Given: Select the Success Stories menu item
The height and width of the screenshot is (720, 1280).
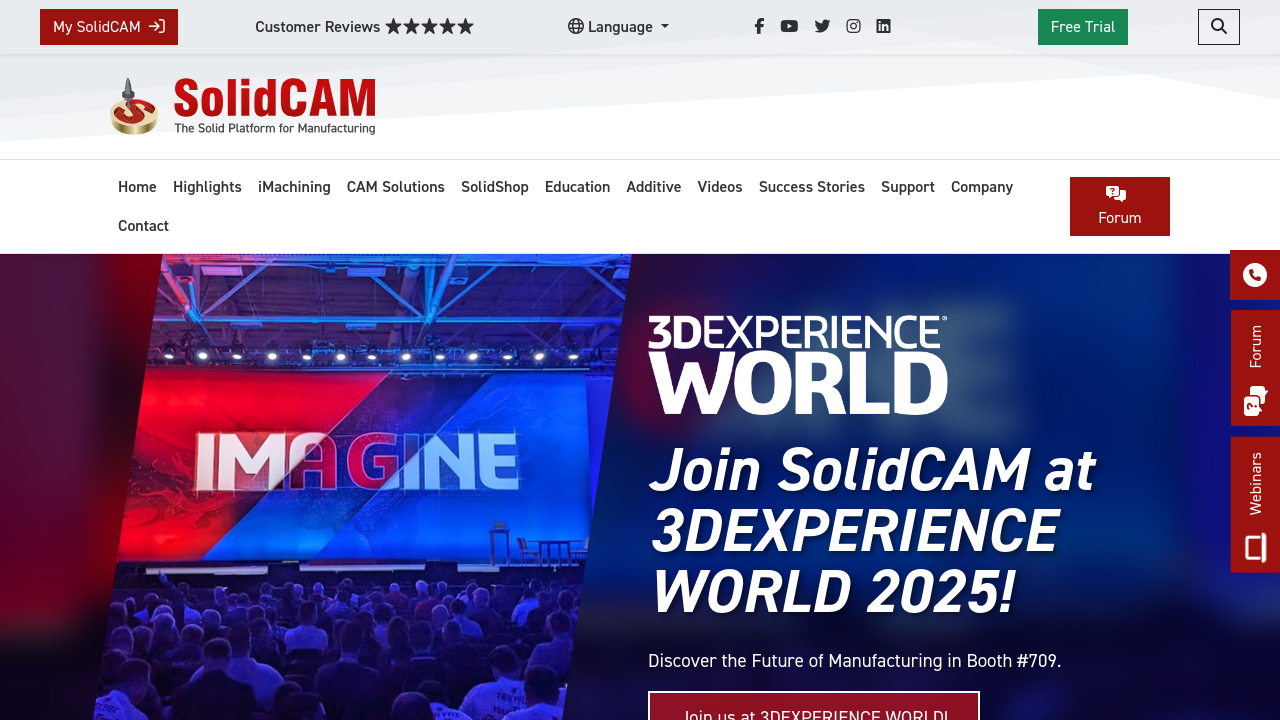Looking at the screenshot, I should [812, 187].
